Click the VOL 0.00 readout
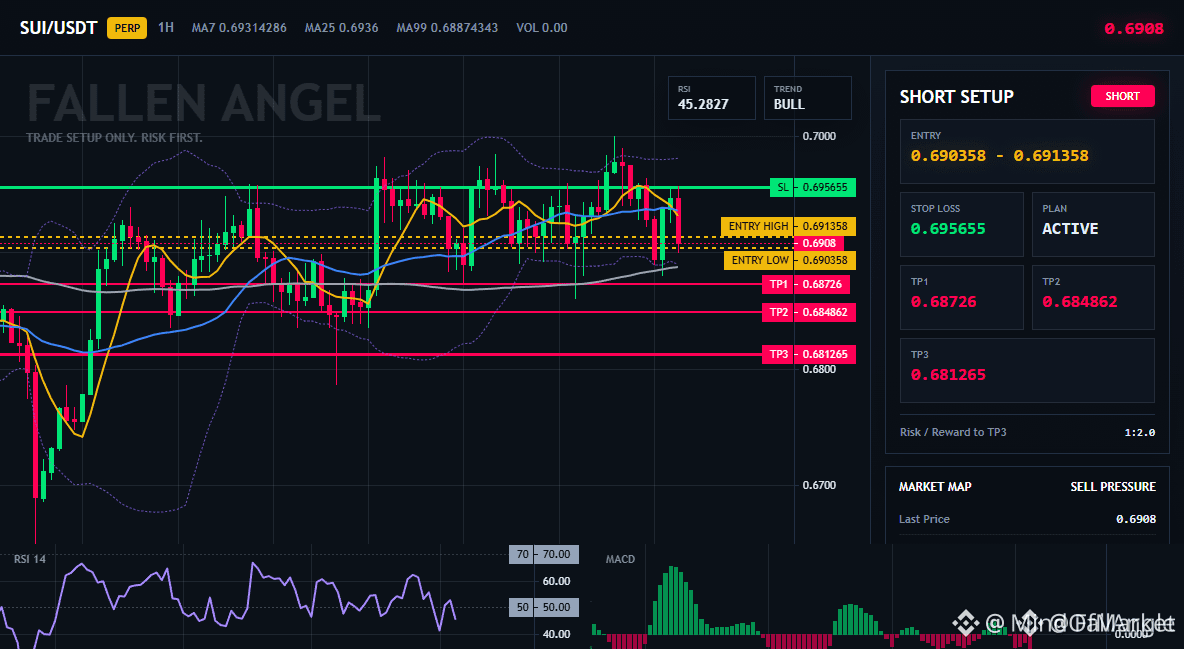1184x649 pixels. [x=541, y=28]
